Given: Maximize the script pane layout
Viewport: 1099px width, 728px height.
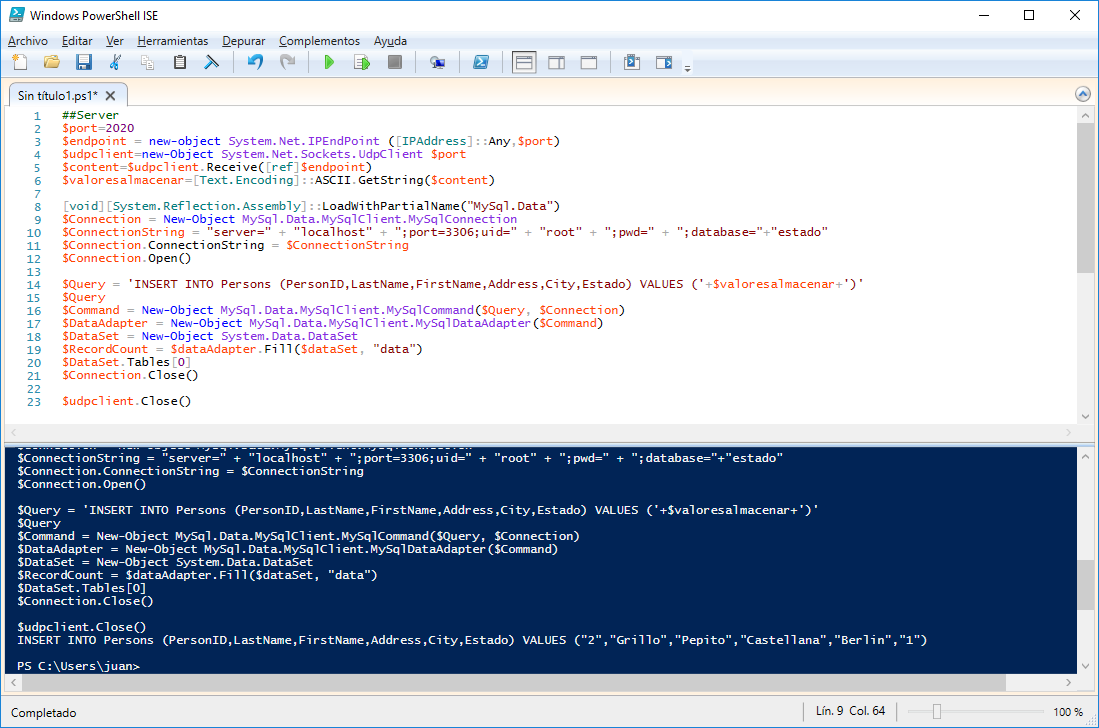Looking at the screenshot, I should coord(589,63).
